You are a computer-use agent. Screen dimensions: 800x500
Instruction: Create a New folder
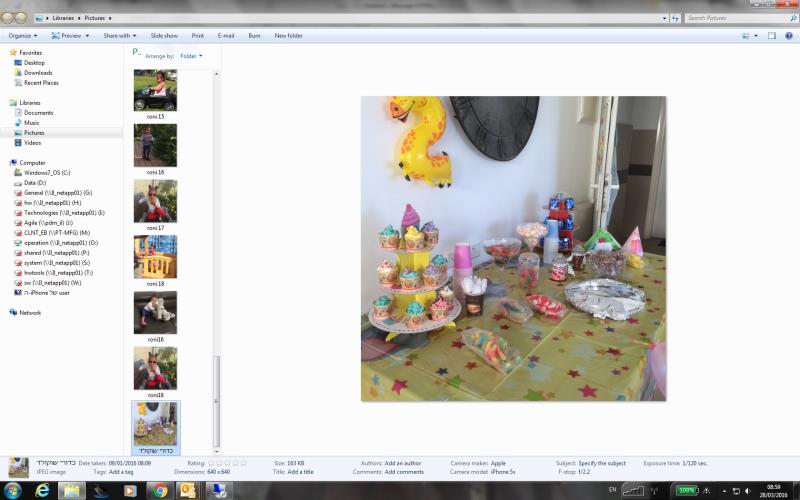[288, 36]
